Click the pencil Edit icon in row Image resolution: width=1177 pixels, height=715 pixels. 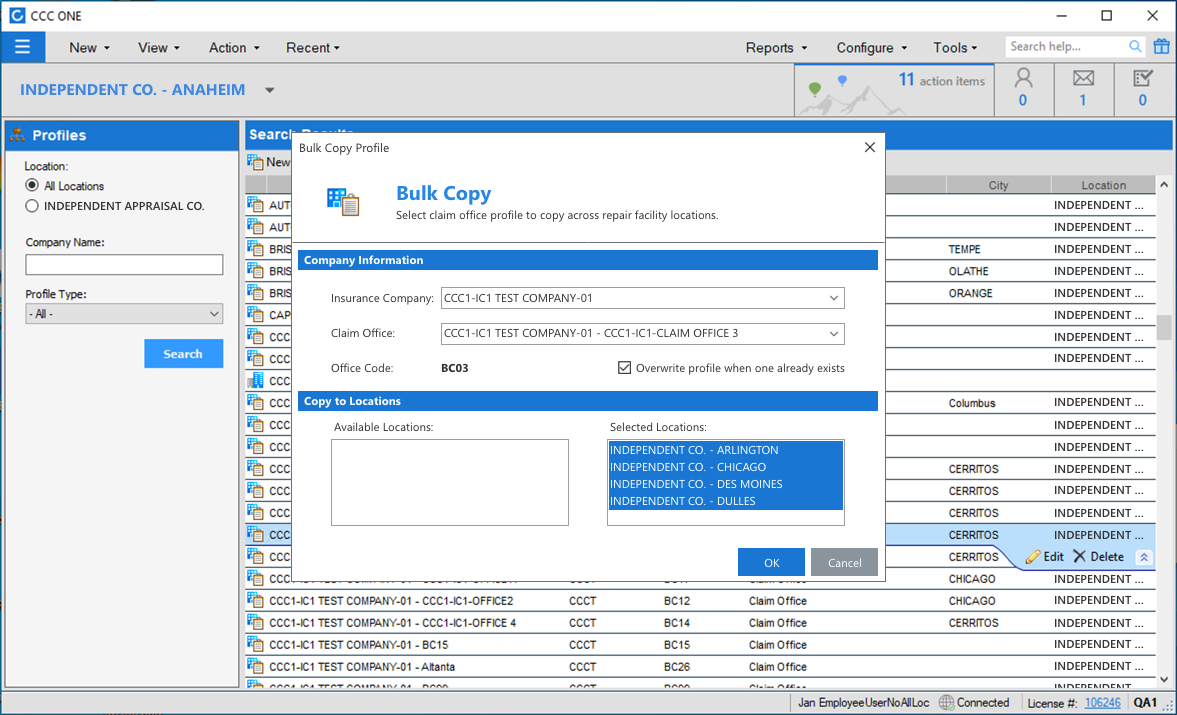(1033, 557)
